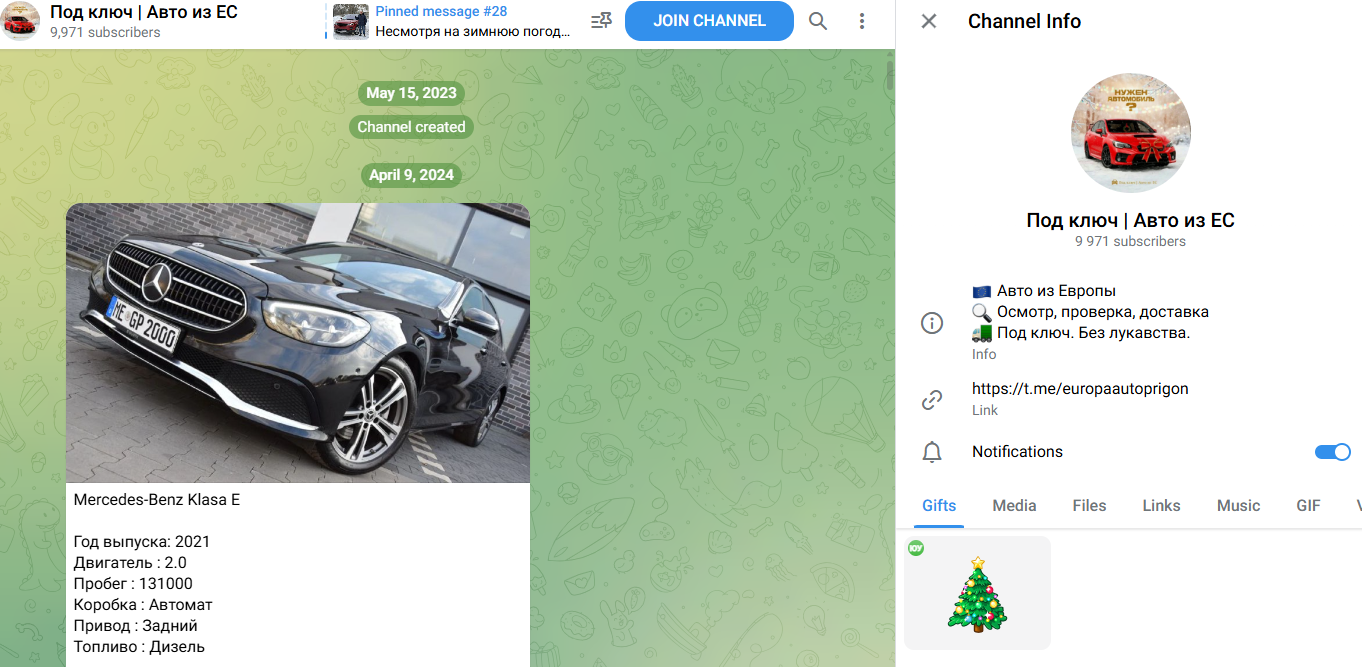
Task: Open the Christmas tree gift
Action: (977, 593)
